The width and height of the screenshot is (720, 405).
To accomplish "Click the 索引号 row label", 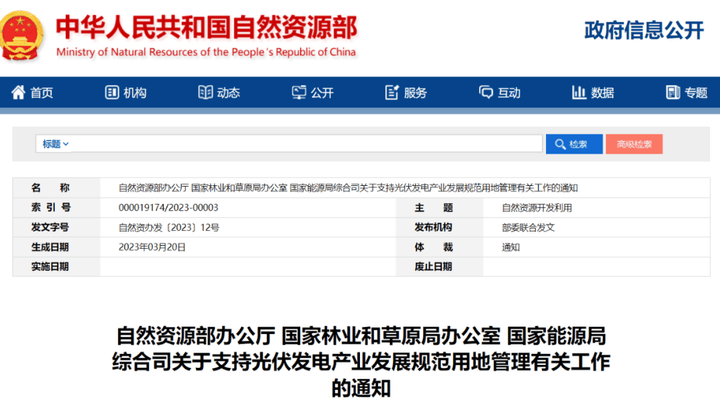I will 51,208.
